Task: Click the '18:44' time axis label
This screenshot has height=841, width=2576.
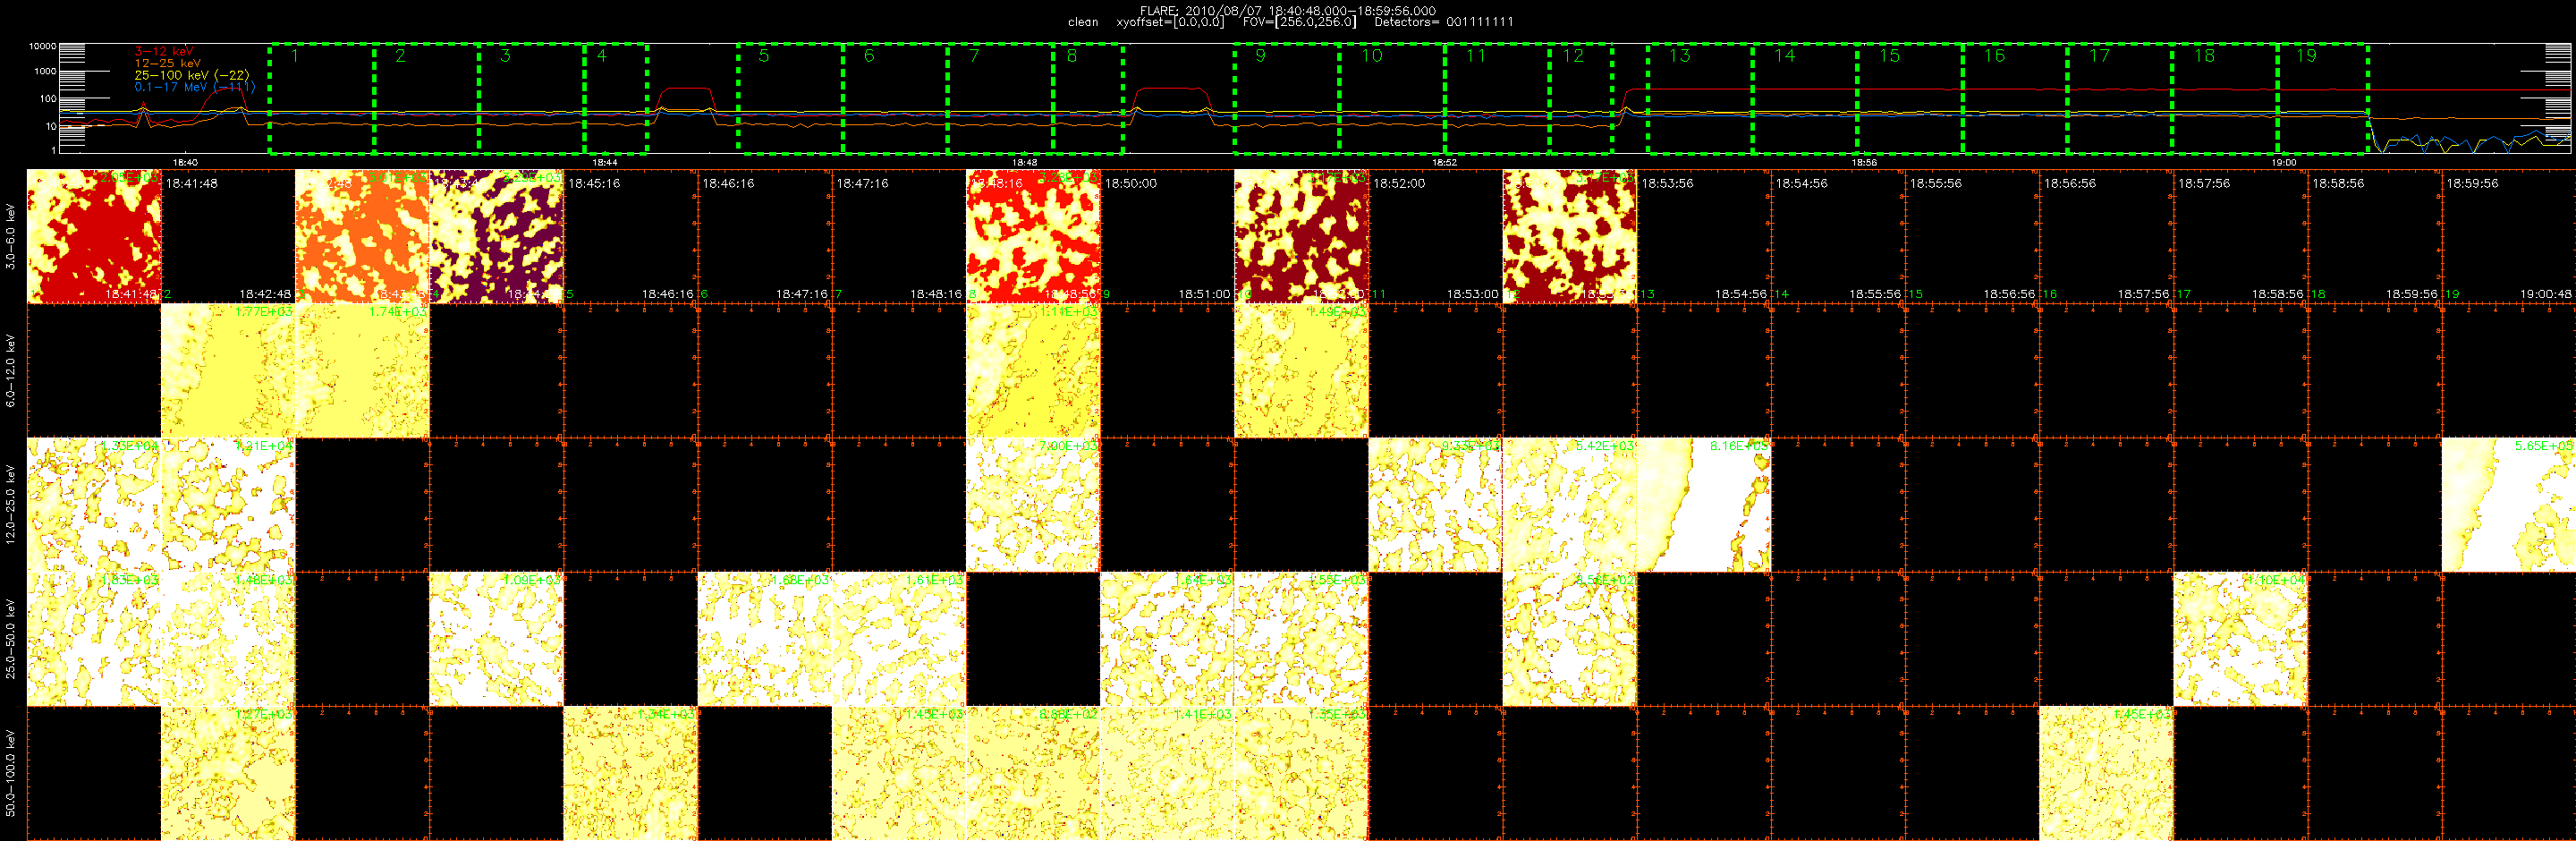Action: 604,162
